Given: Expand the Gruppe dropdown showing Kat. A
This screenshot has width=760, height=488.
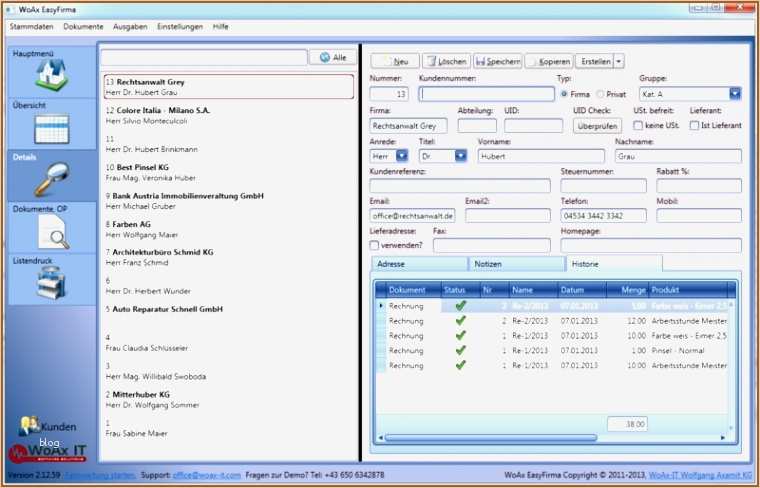Looking at the screenshot, I should [x=735, y=94].
